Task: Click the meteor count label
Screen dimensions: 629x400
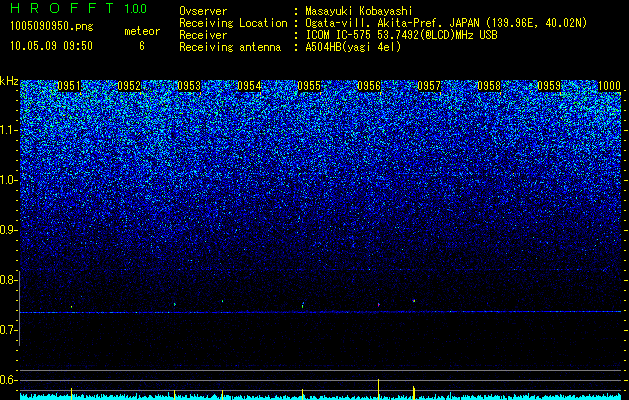Action: click(x=142, y=31)
